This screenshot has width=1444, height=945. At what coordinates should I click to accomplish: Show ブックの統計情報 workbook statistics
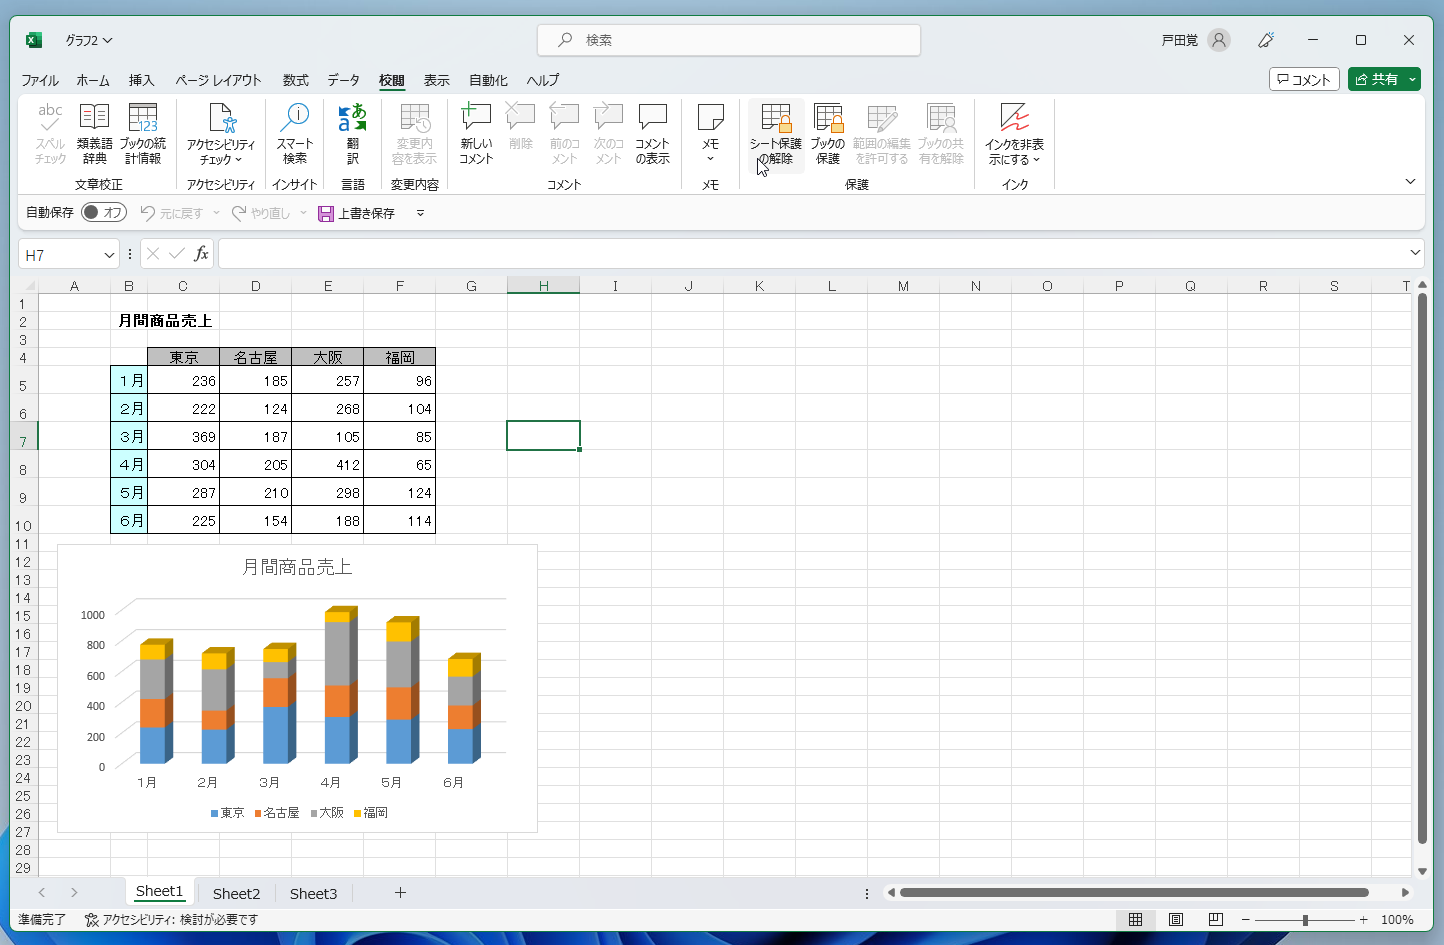point(143,134)
